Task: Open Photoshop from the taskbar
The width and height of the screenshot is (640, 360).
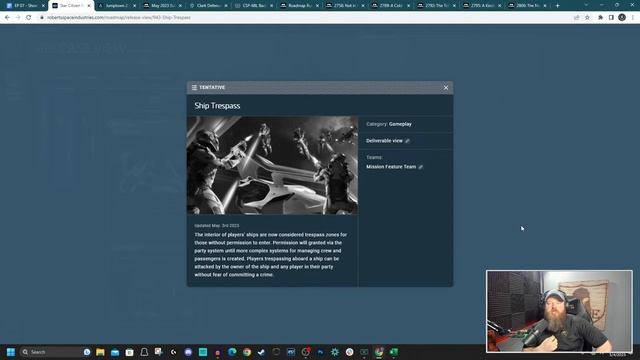Action: (320, 352)
